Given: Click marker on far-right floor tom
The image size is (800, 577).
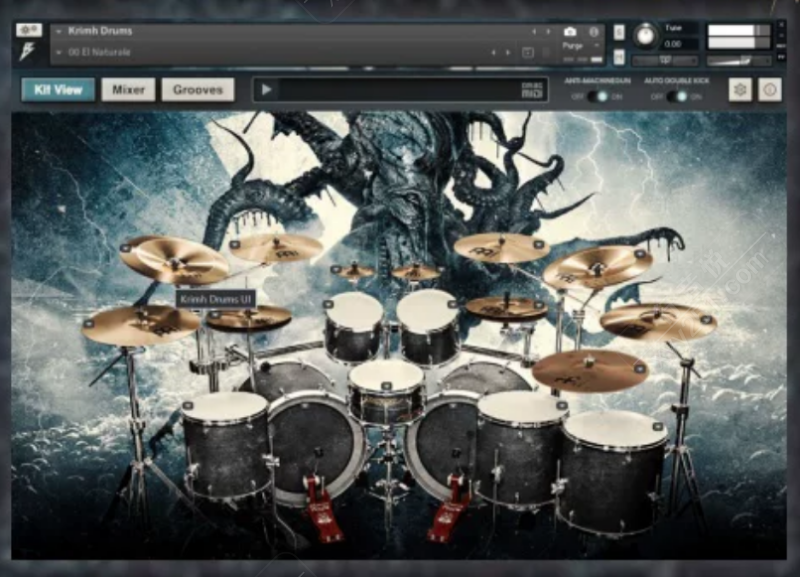Looking at the screenshot, I should 657,427.
